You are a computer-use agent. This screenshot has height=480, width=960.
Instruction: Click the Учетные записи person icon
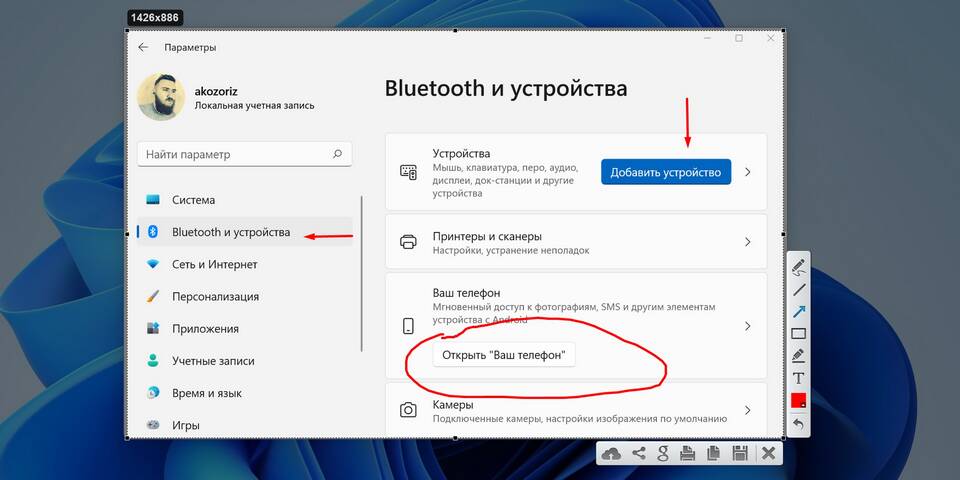click(x=153, y=361)
